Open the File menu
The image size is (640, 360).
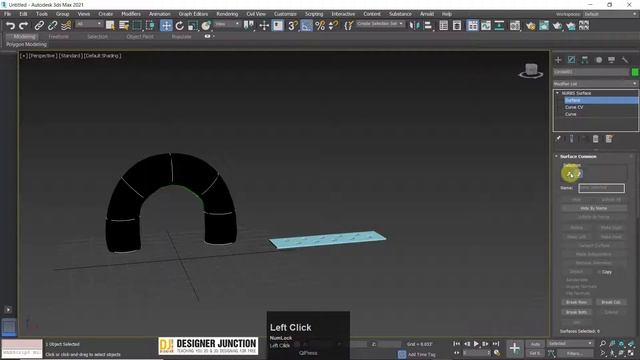(x=7, y=14)
